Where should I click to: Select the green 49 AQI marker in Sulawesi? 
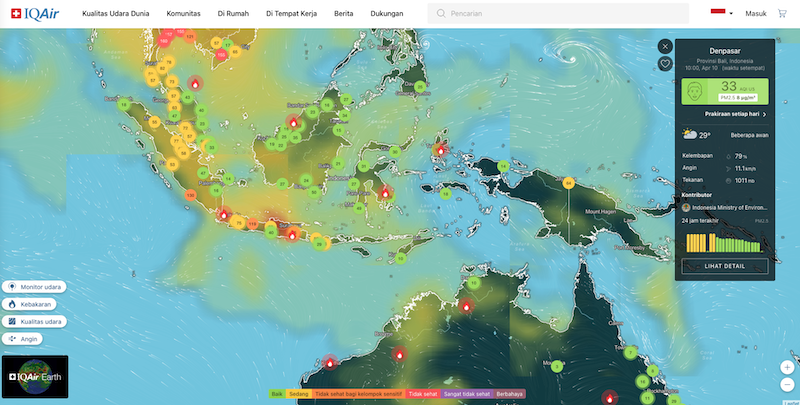359,208
